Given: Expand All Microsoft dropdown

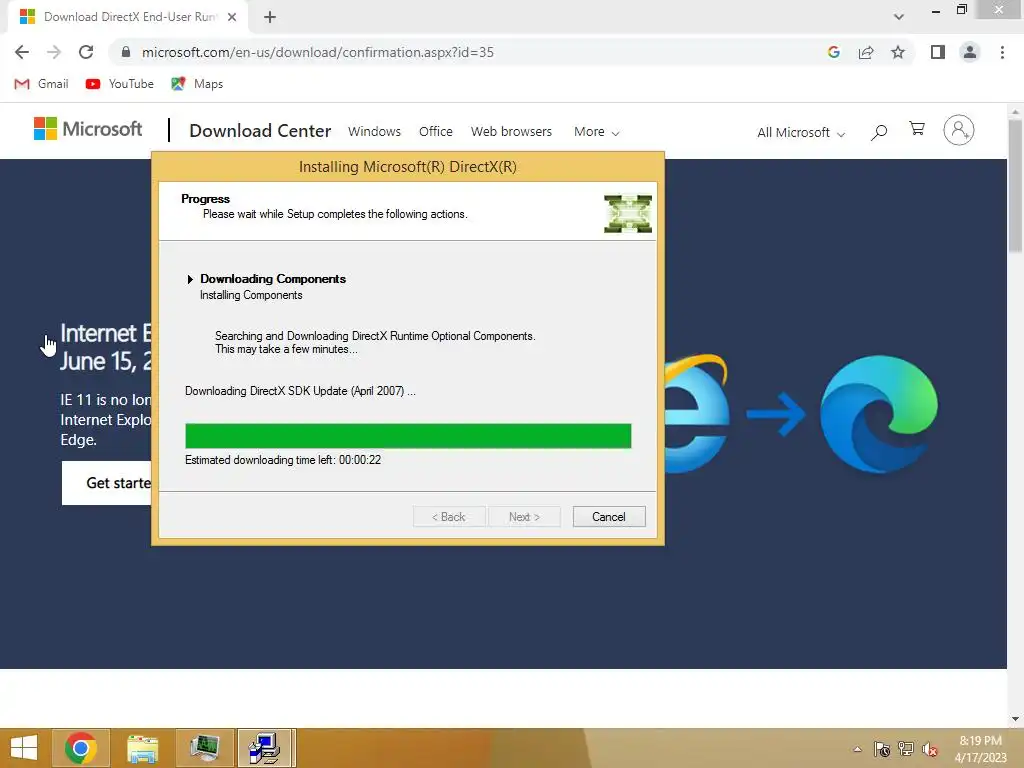Looking at the screenshot, I should point(801,133).
